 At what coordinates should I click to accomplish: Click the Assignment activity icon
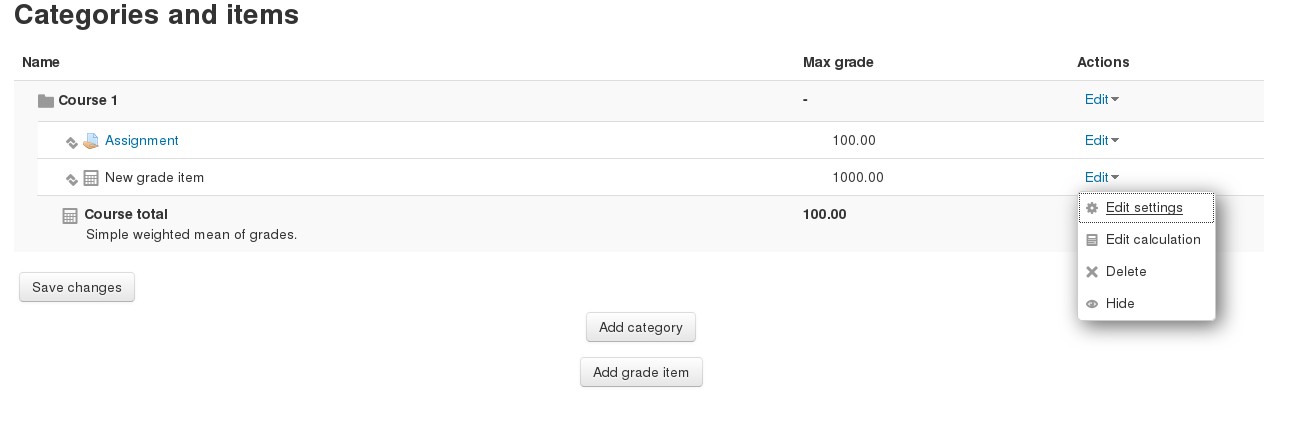point(91,141)
